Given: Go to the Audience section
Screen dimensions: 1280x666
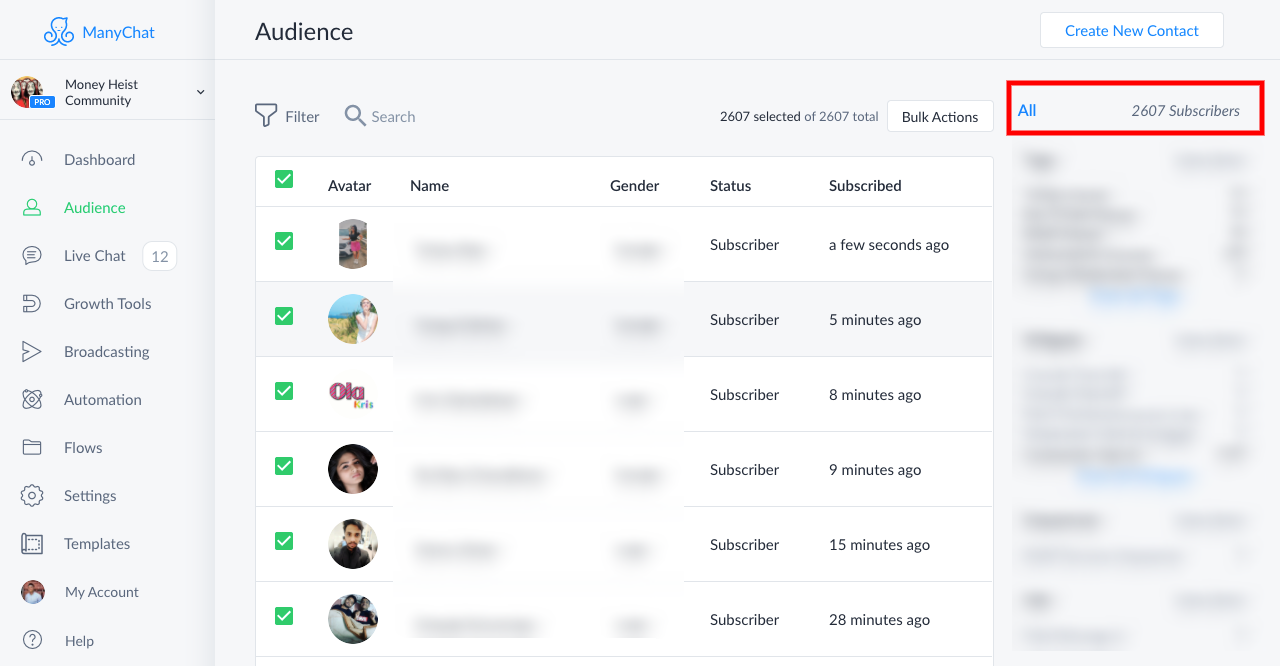Looking at the screenshot, I should point(94,208).
